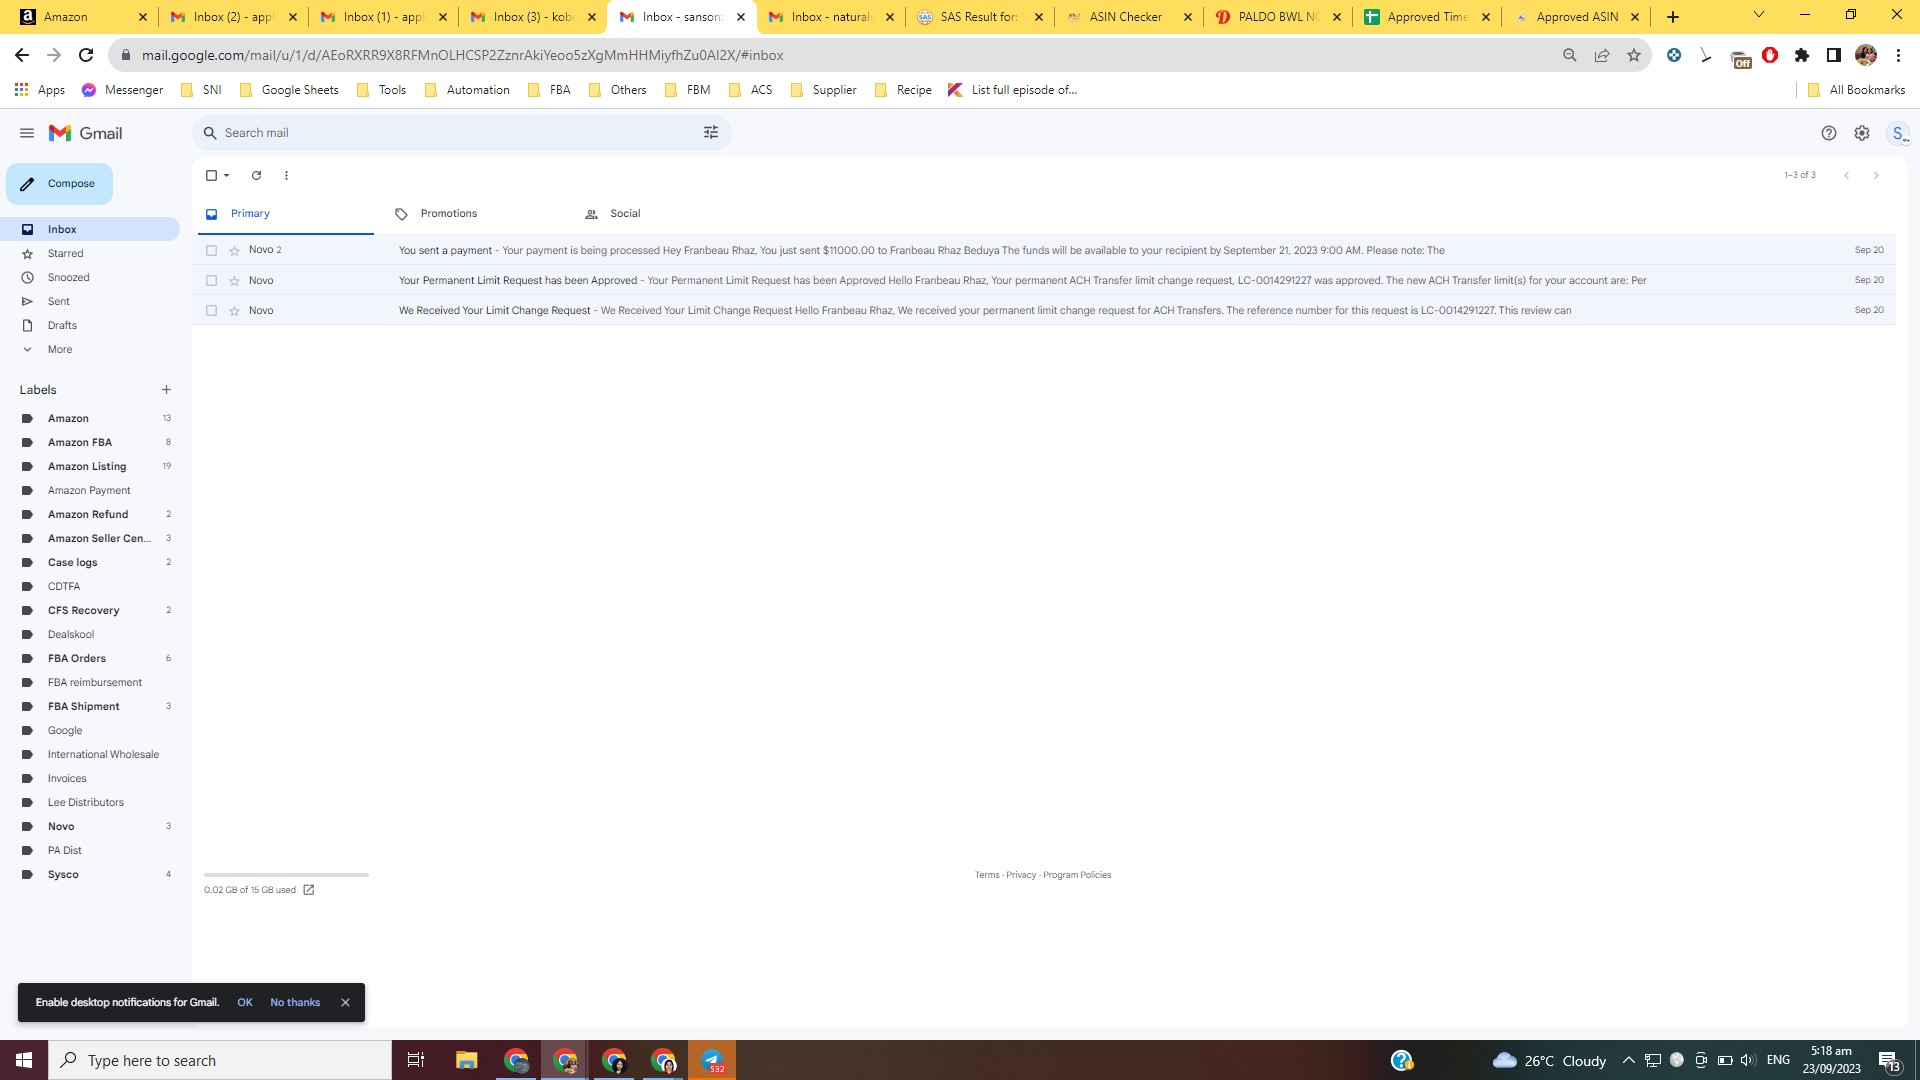Image resolution: width=1920 pixels, height=1080 pixels.
Task: Click the browser address bar
Action: pyautogui.click(x=840, y=55)
